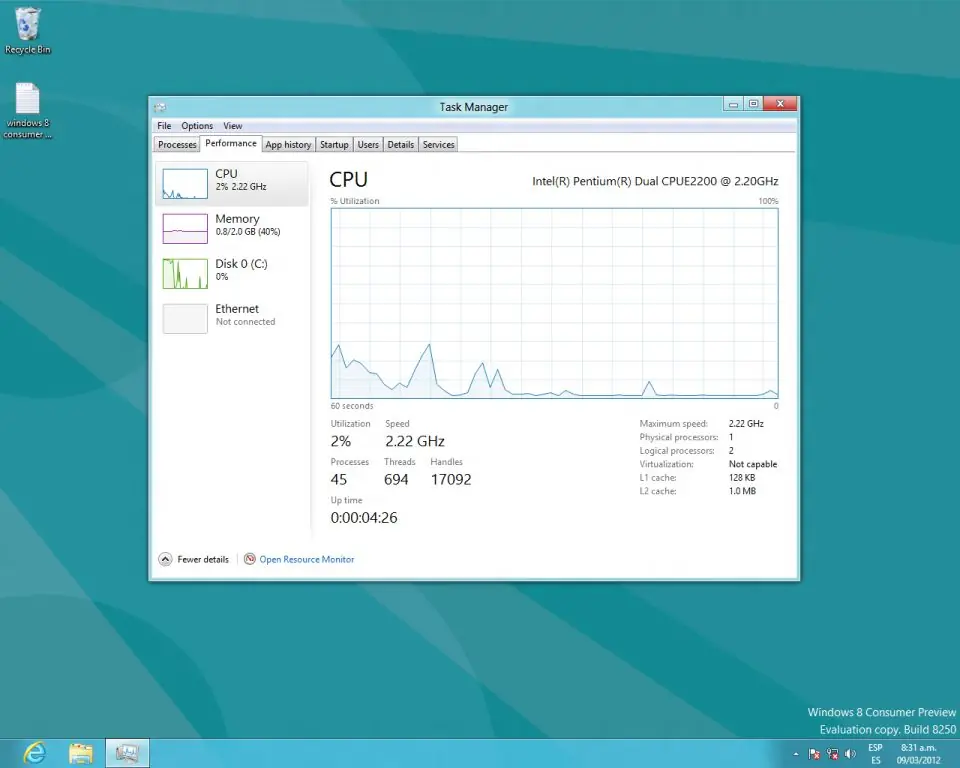Click the Handles value 17092
This screenshot has width=960, height=768.
(x=451, y=480)
